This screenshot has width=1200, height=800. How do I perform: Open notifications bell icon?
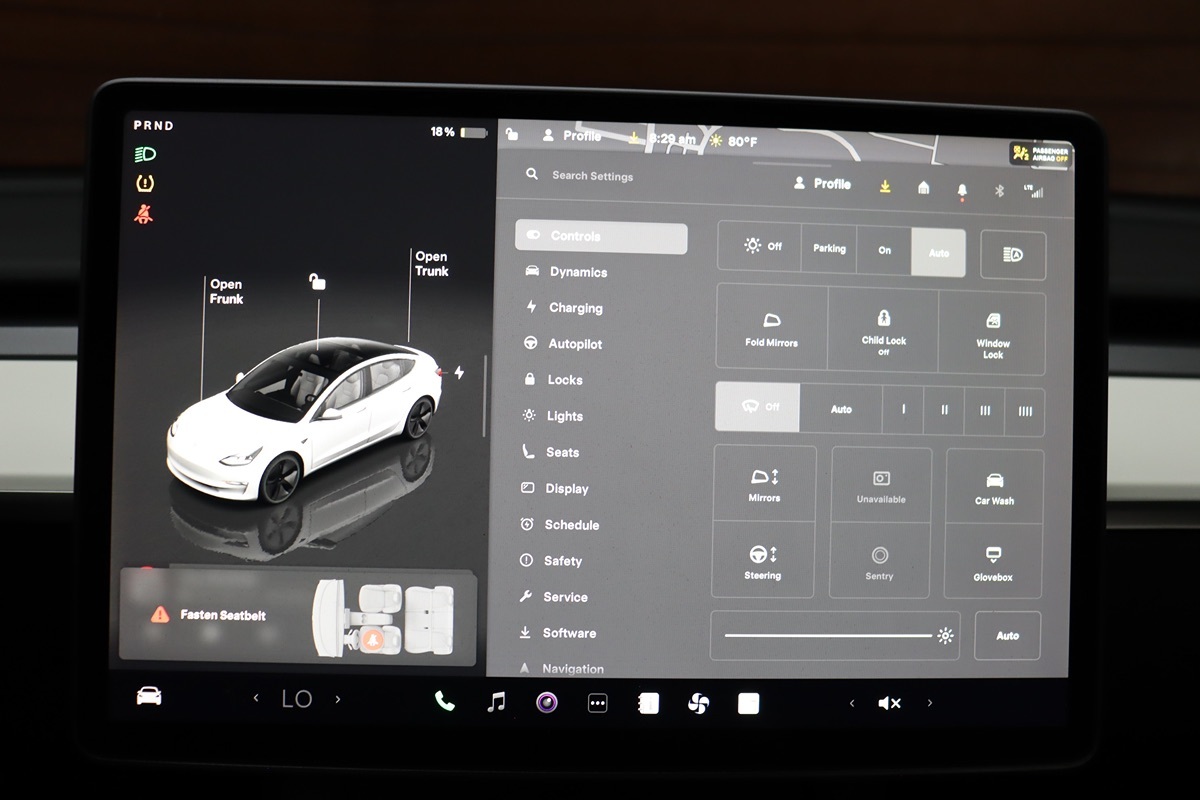point(962,189)
